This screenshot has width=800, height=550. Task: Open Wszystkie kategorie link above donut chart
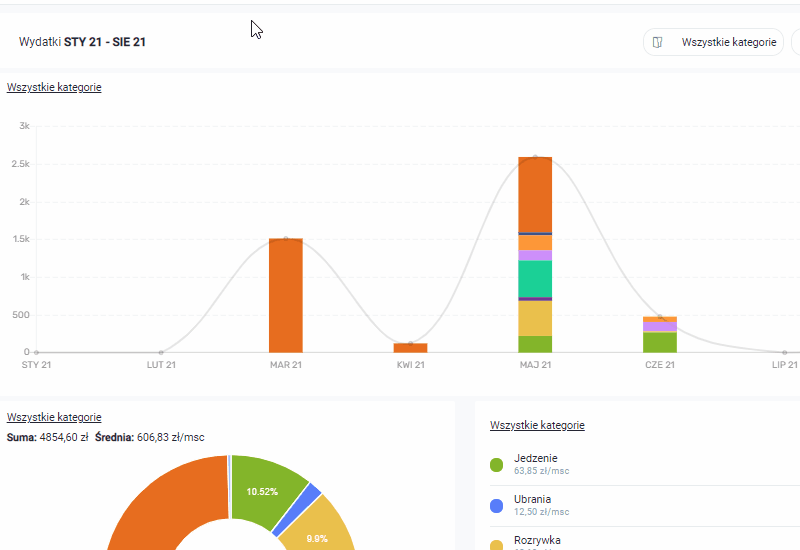pos(54,417)
